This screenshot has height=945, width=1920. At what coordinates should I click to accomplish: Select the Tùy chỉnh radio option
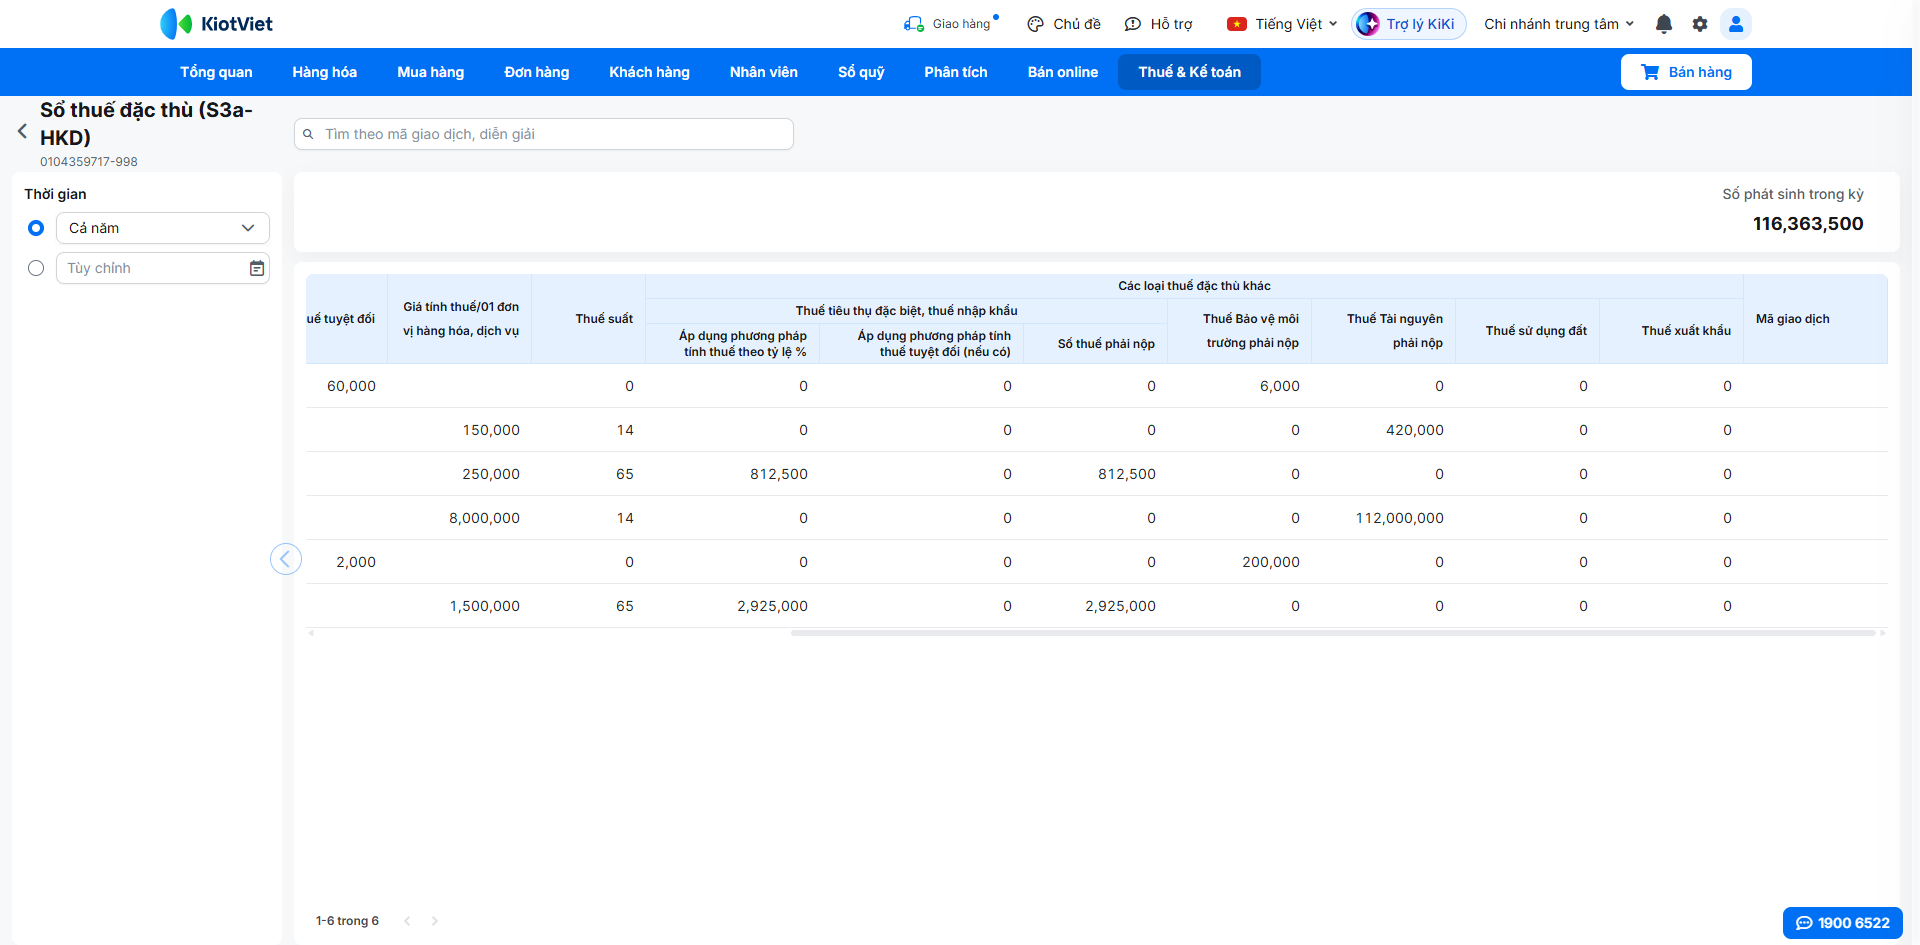pyautogui.click(x=36, y=268)
